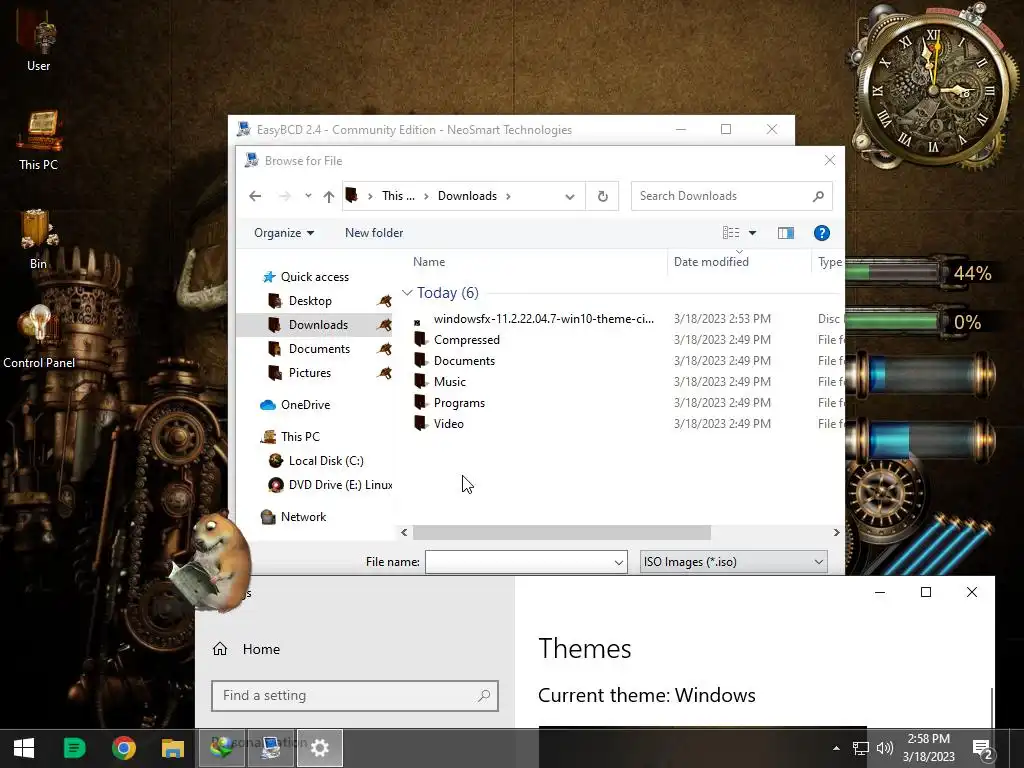Click the file list's left scroll arrow
The image size is (1024, 768).
point(404,533)
